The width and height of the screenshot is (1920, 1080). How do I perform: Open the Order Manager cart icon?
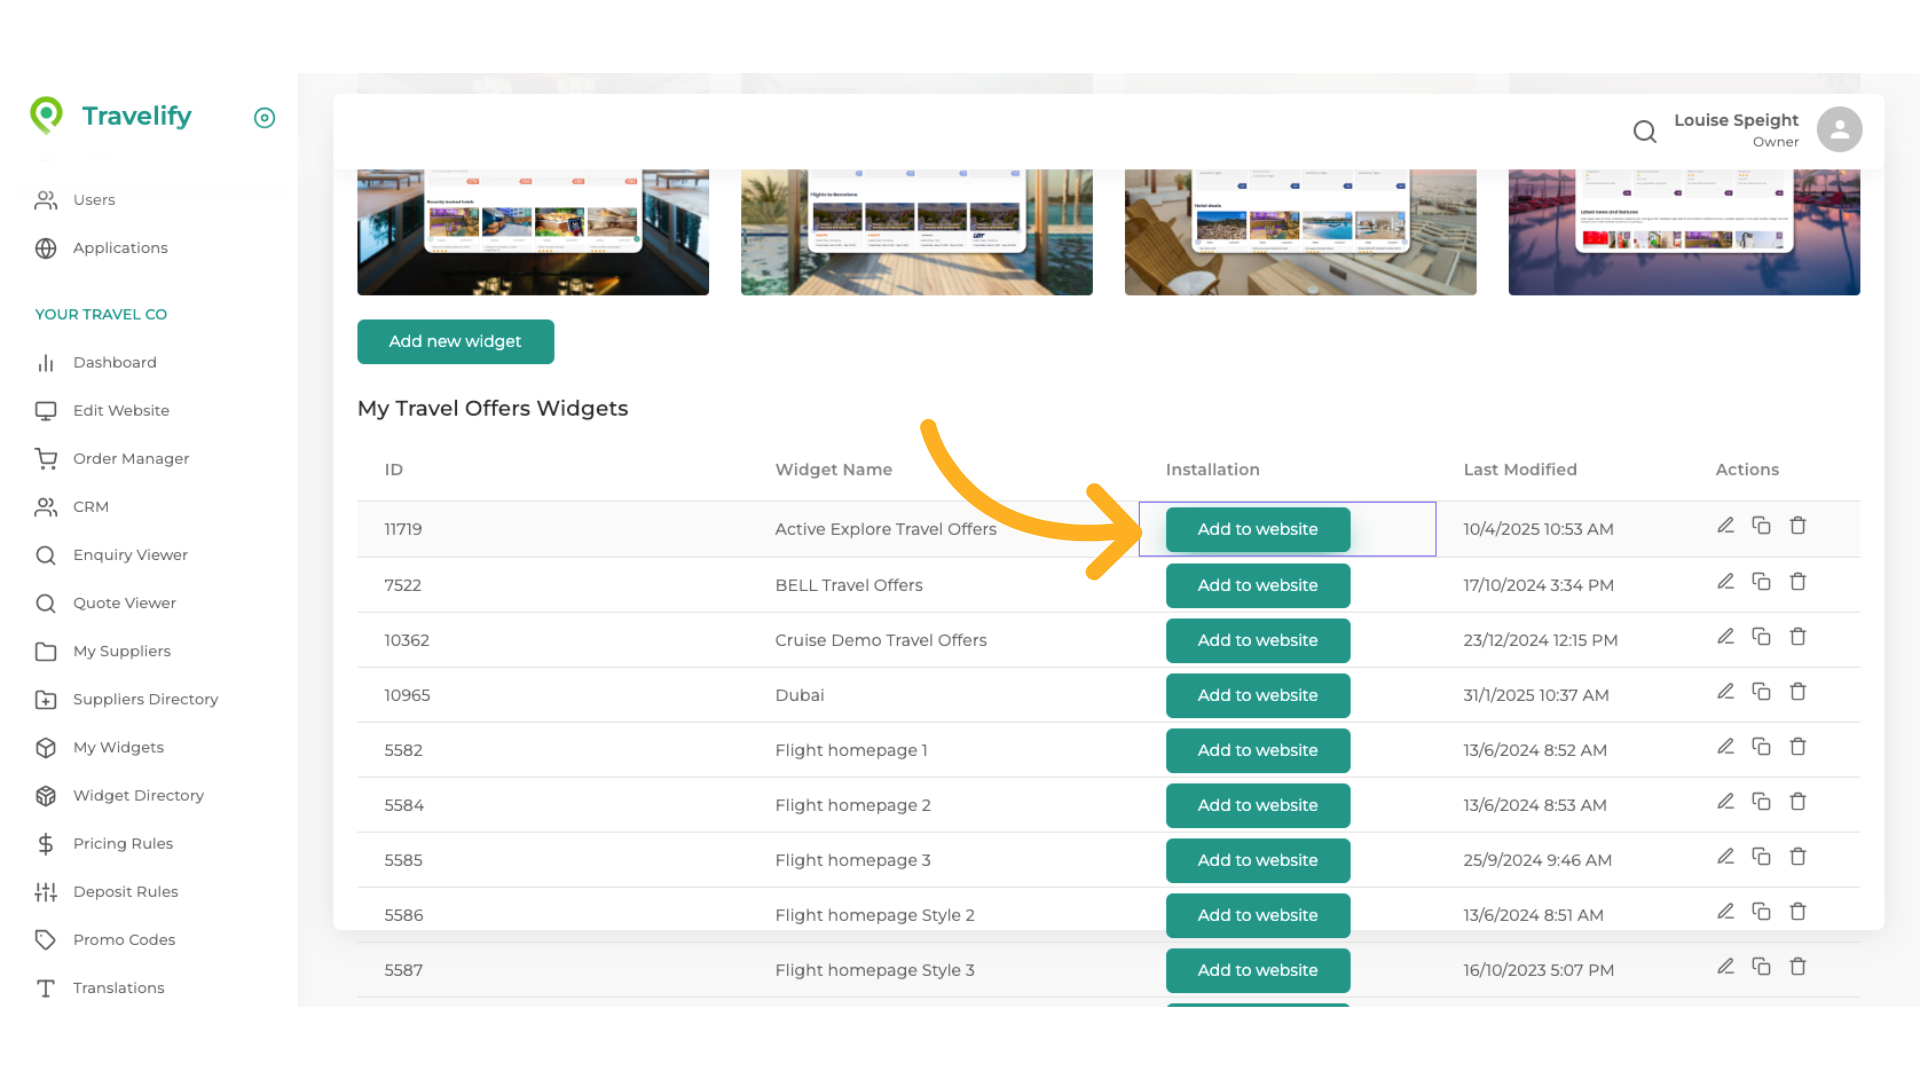pos(46,458)
